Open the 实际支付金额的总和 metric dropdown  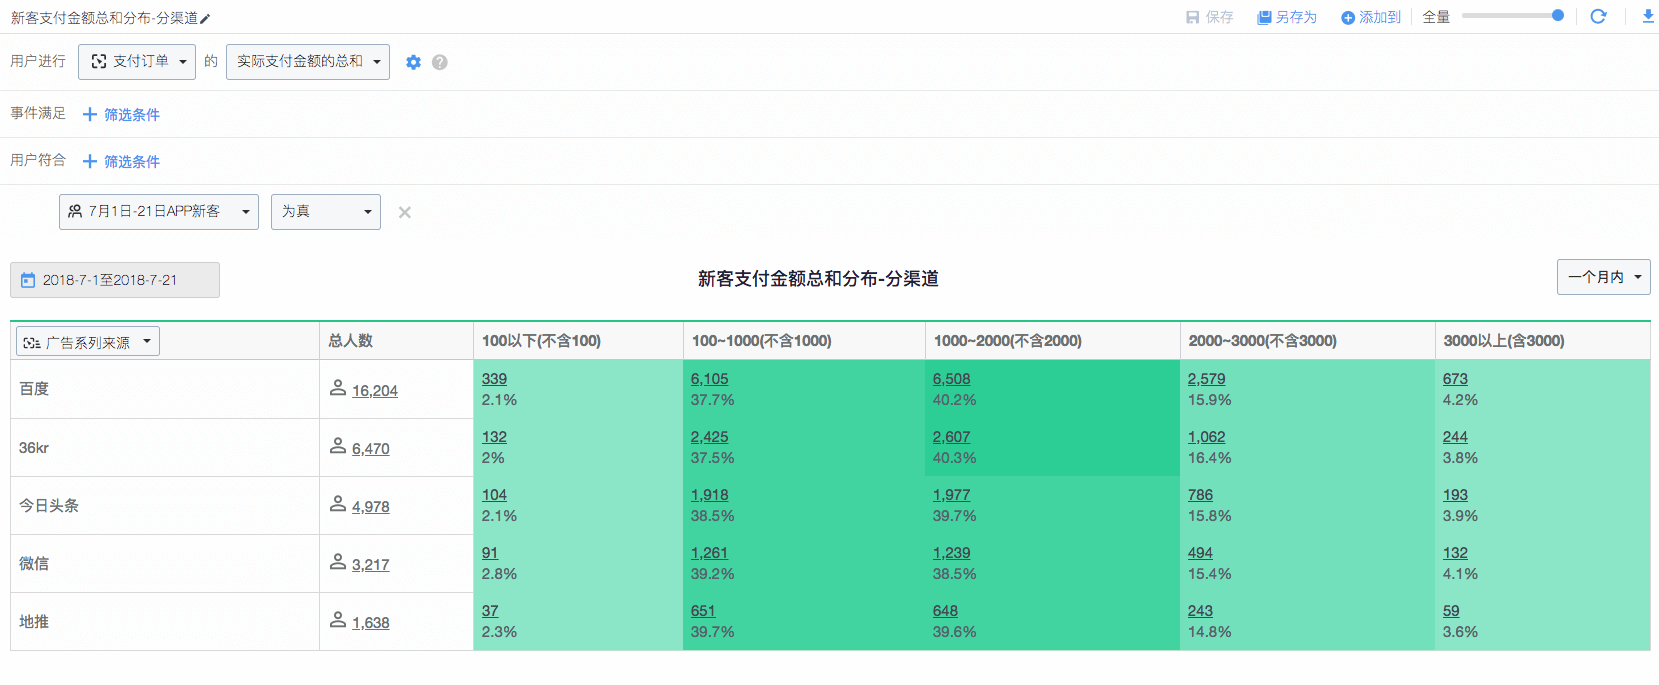click(x=308, y=62)
